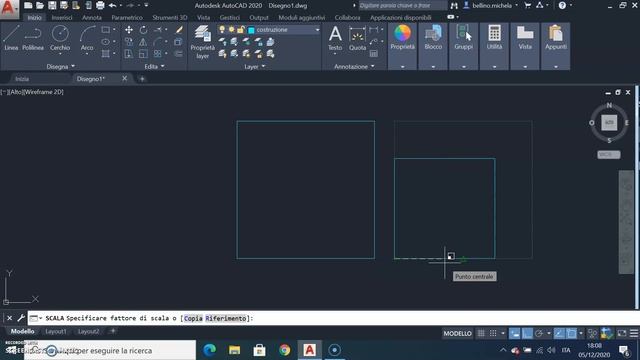Activate the Array (Serie) tool
640x360 pixels.
(158, 53)
